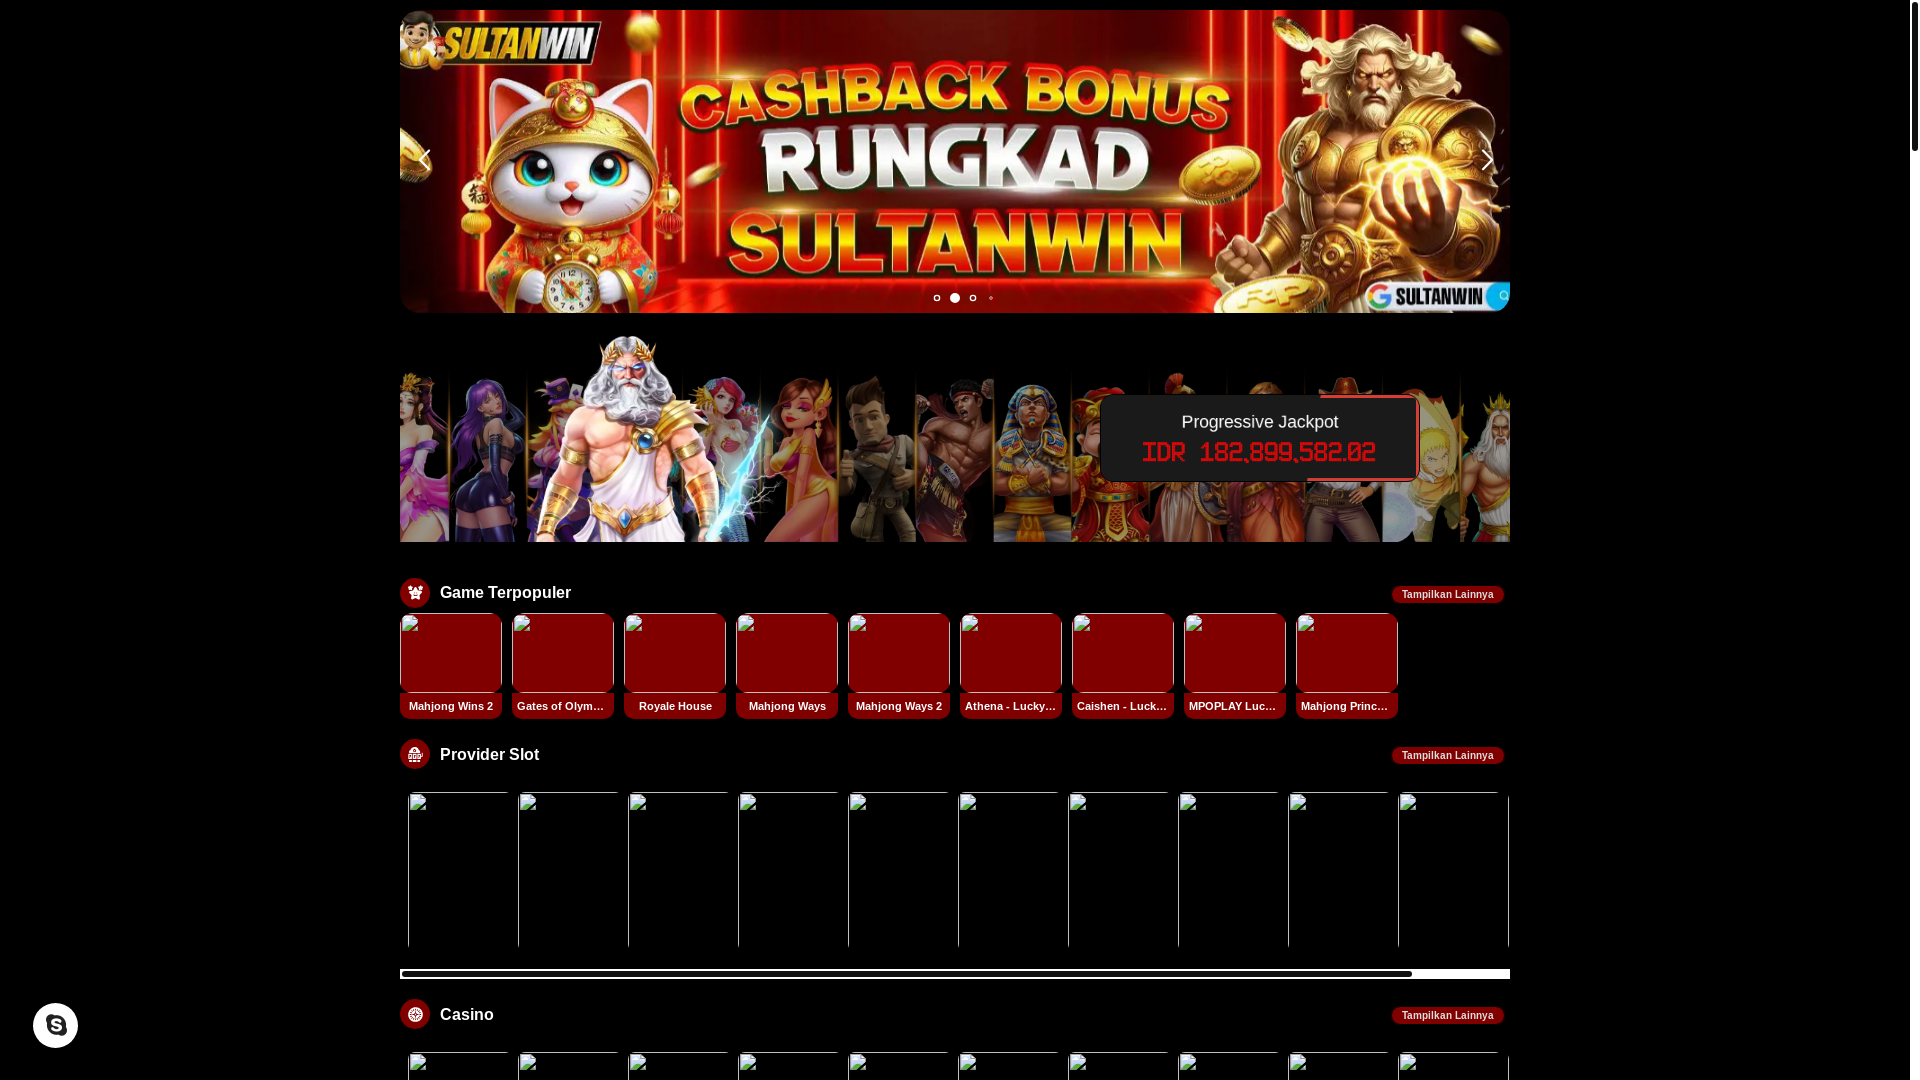The height and width of the screenshot is (1080, 1920).
Task: Open Caishen - Lucky game card
Action: [1123, 666]
